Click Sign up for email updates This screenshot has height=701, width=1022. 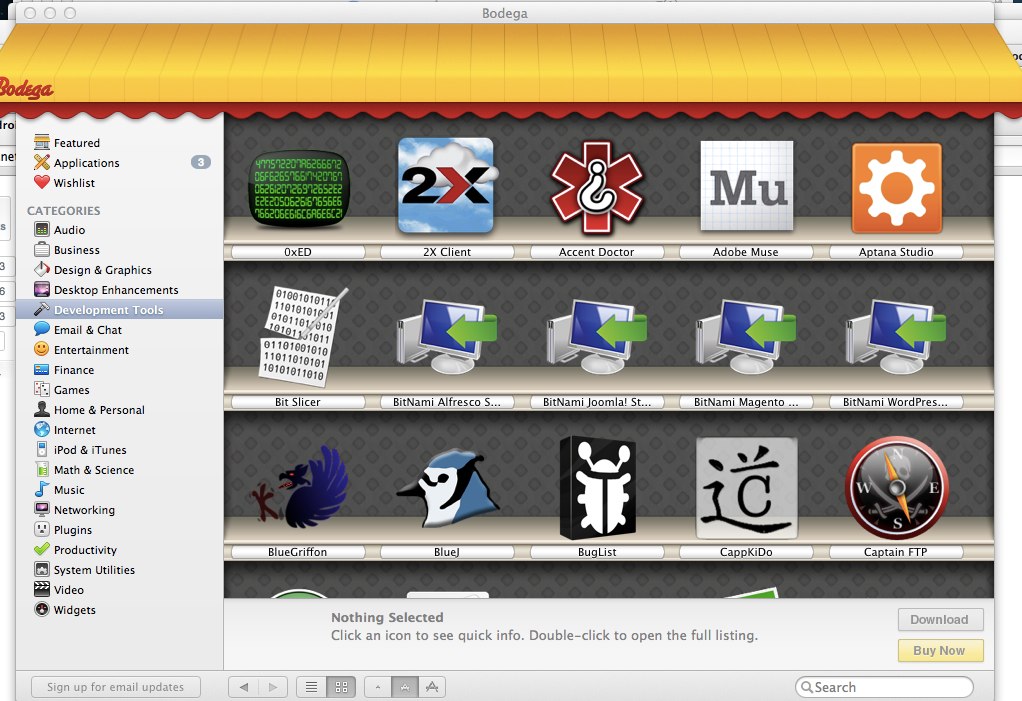(115, 687)
